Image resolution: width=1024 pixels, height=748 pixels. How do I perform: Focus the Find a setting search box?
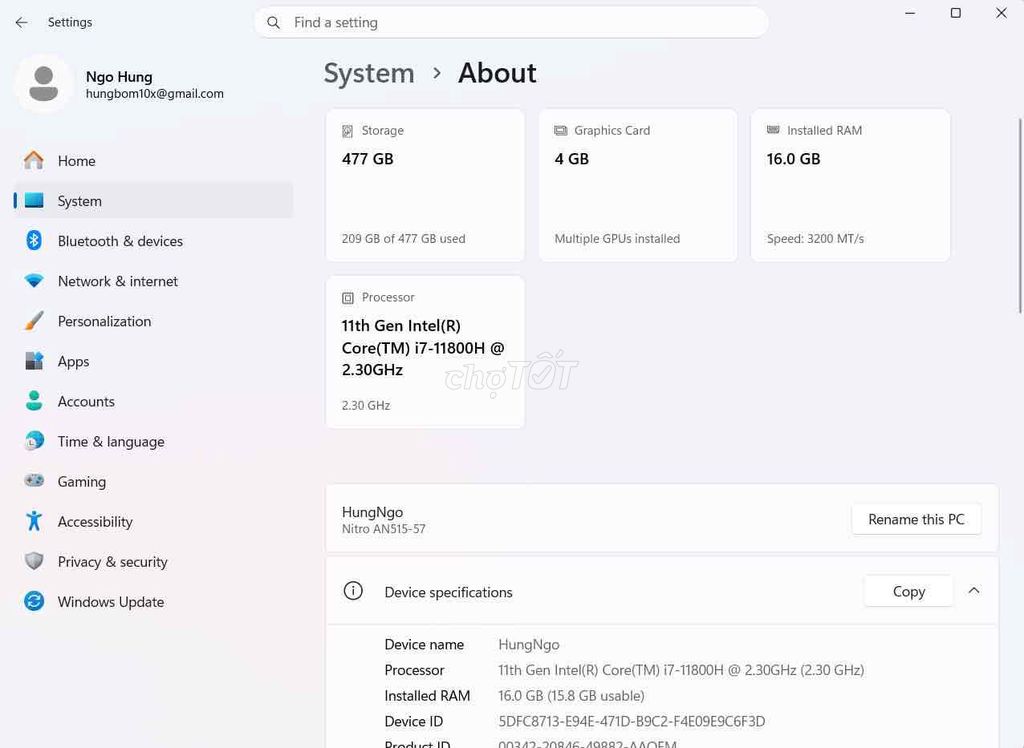point(511,23)
